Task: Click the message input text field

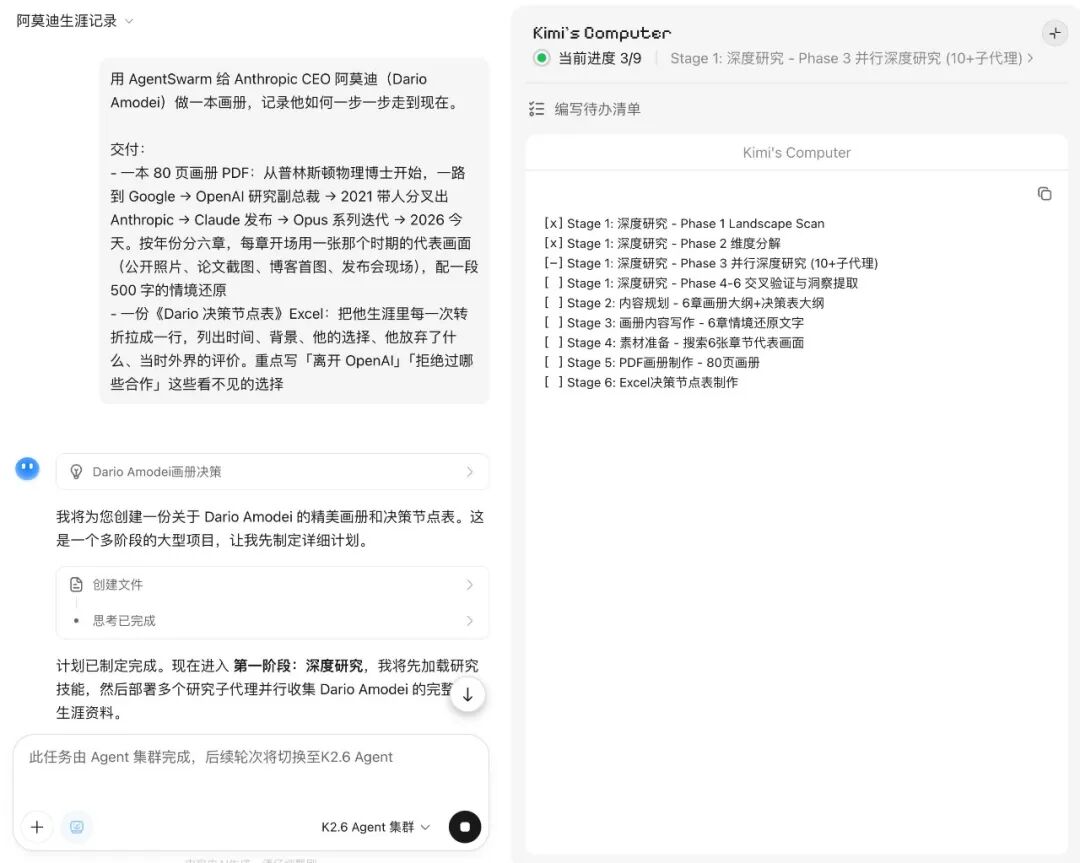Action: point(250,770)
